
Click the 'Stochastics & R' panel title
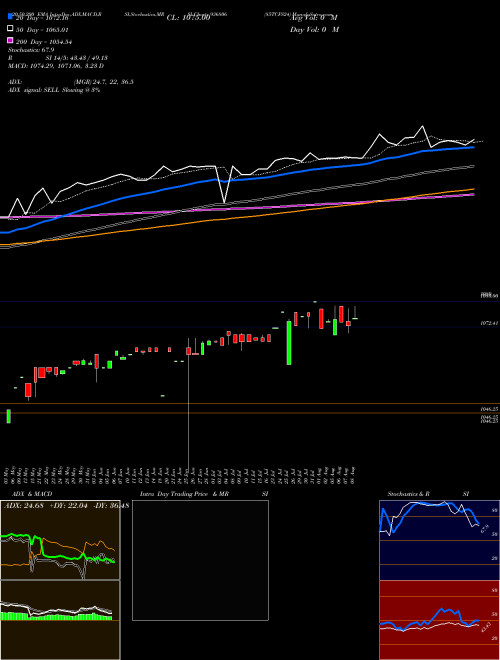408,494
